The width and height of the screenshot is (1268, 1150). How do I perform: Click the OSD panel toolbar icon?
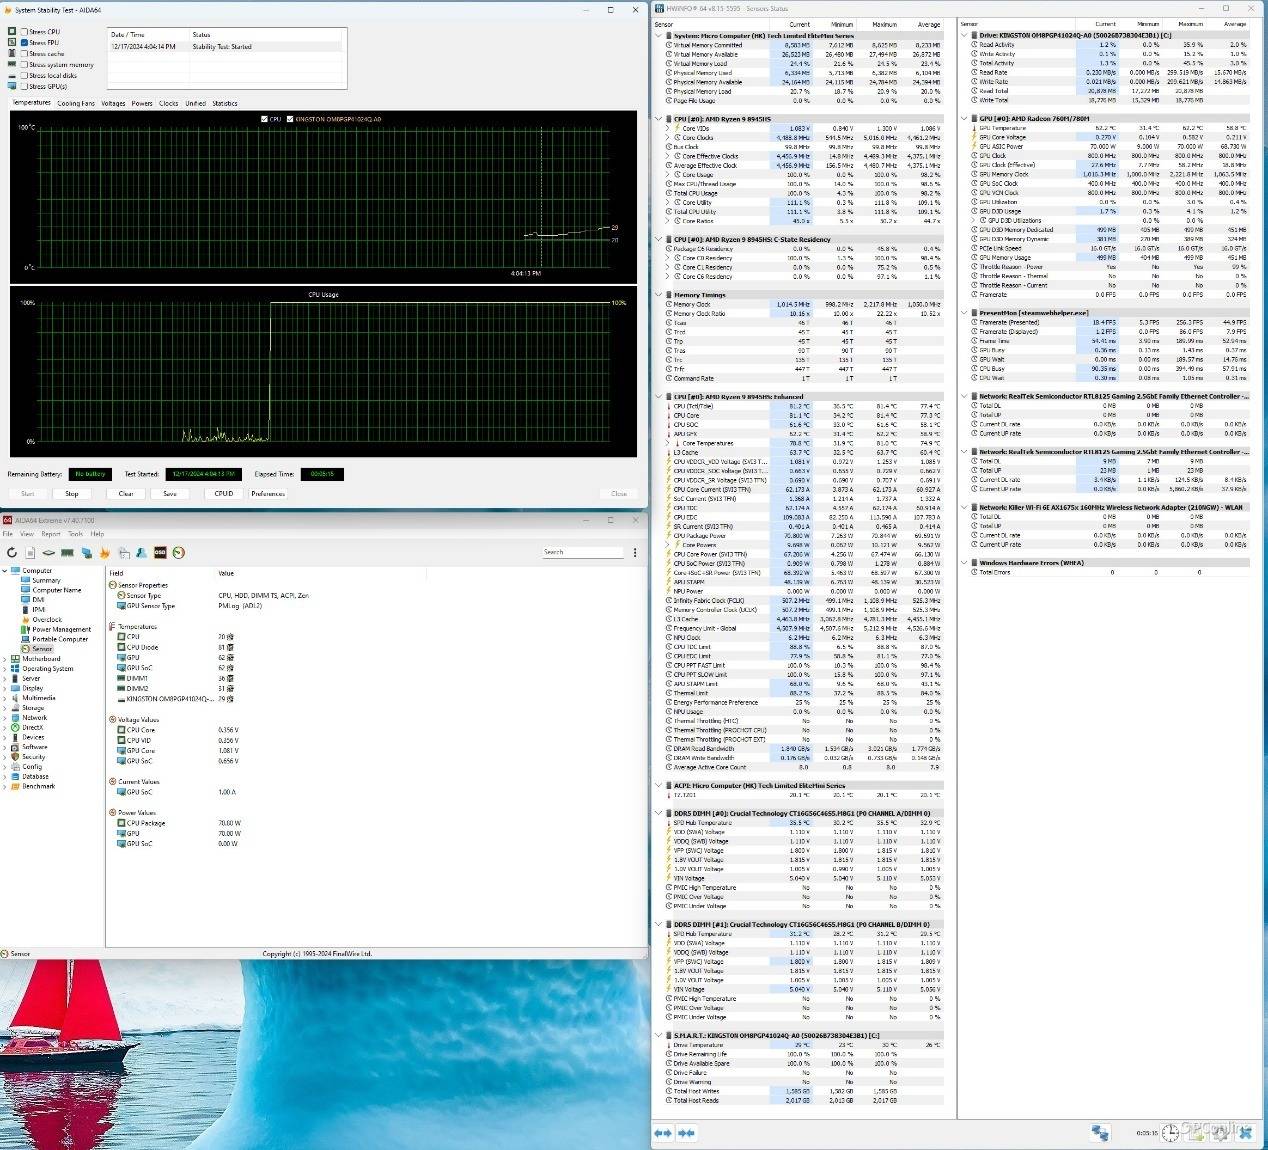pyautogui.click(x=160, y=553)
